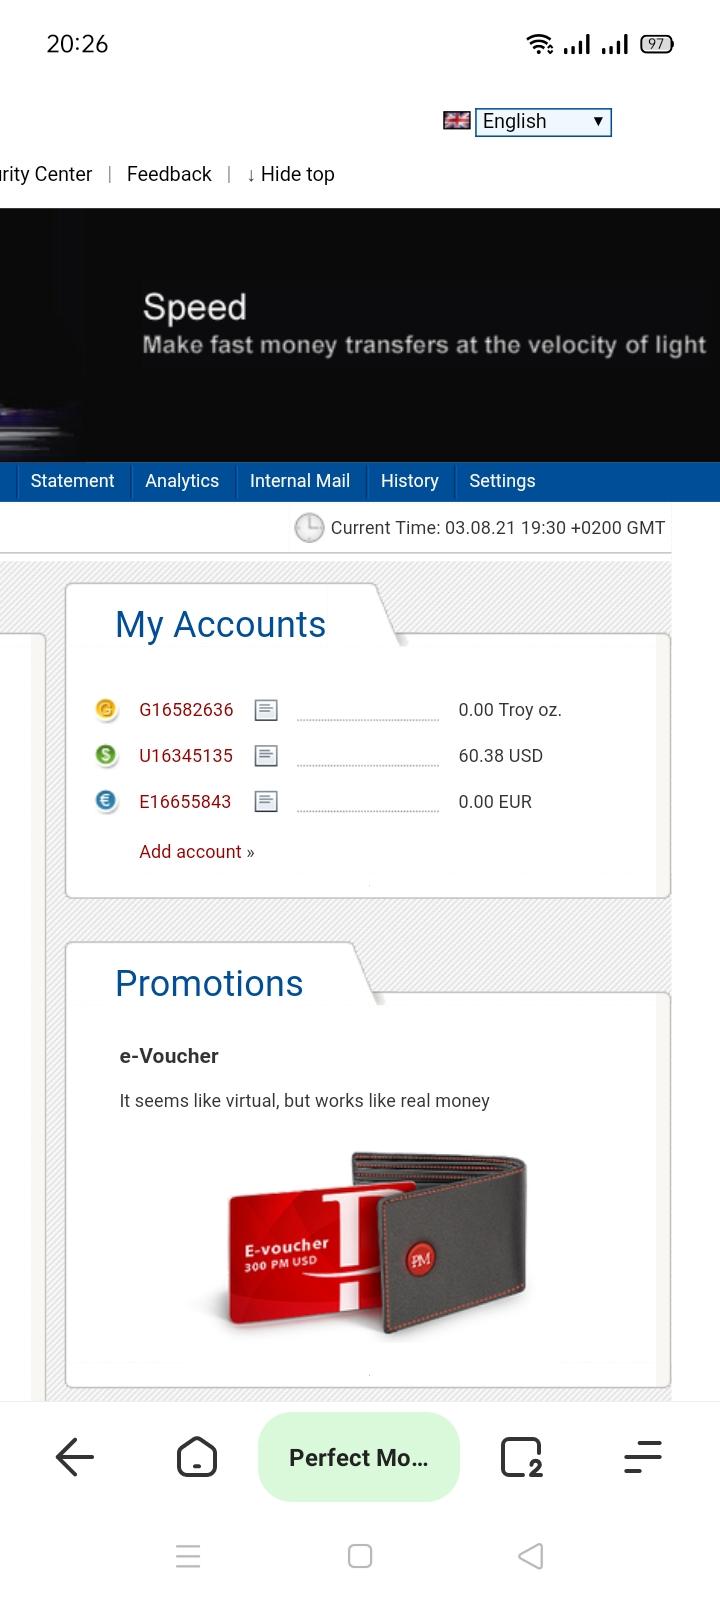The height and width of the screenshot is (1600, 720).
Task: Click the clock icon beside Current Time
Action: [309, 528]
